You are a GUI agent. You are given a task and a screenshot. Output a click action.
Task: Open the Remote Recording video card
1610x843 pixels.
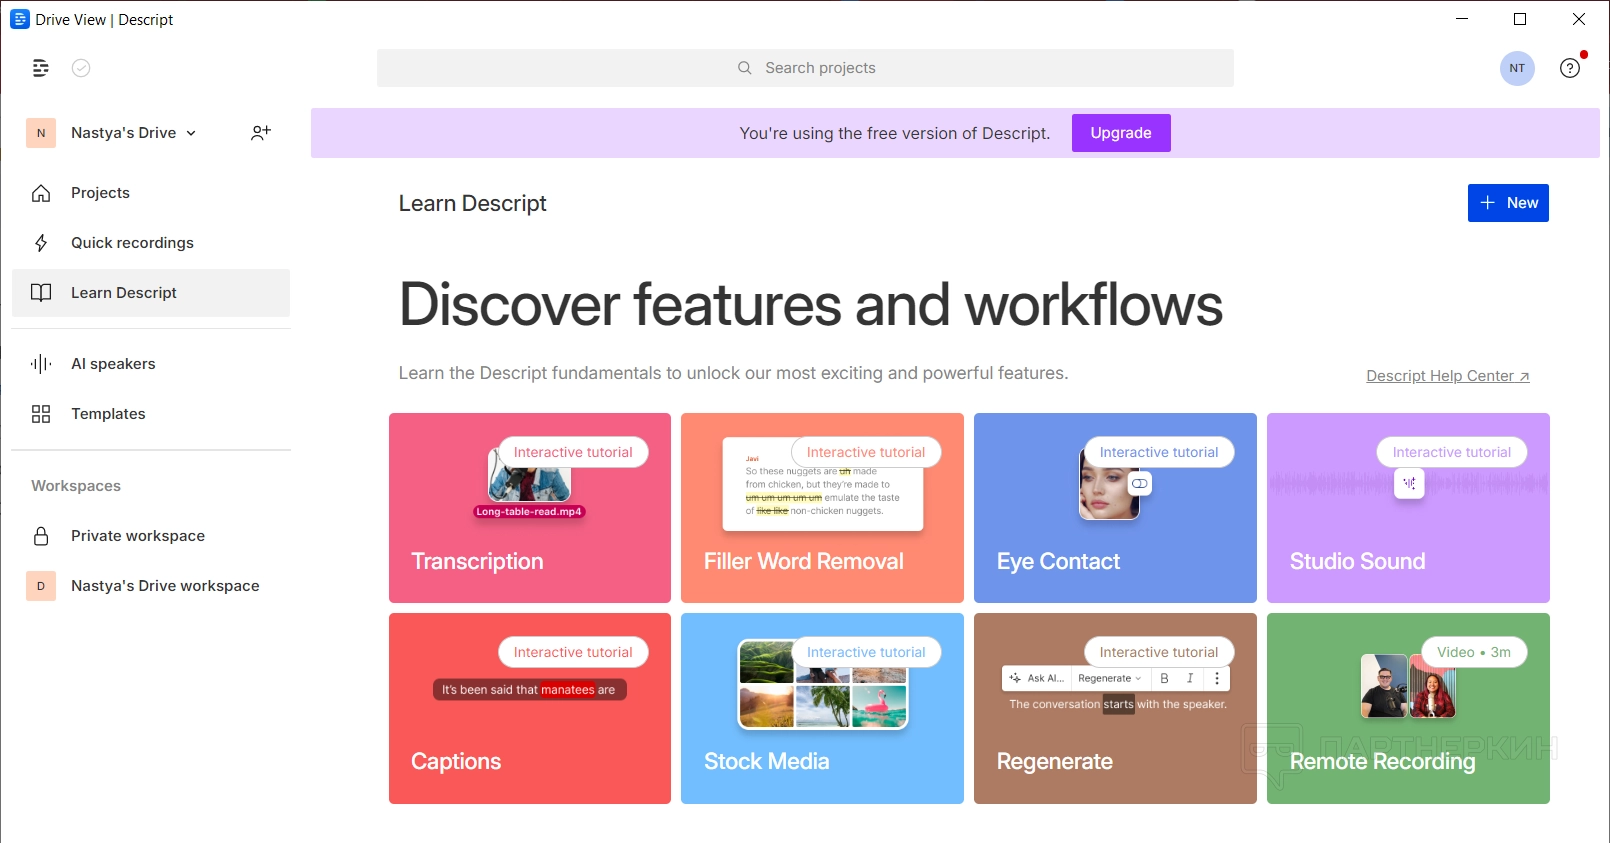[x=1408, y=708]
